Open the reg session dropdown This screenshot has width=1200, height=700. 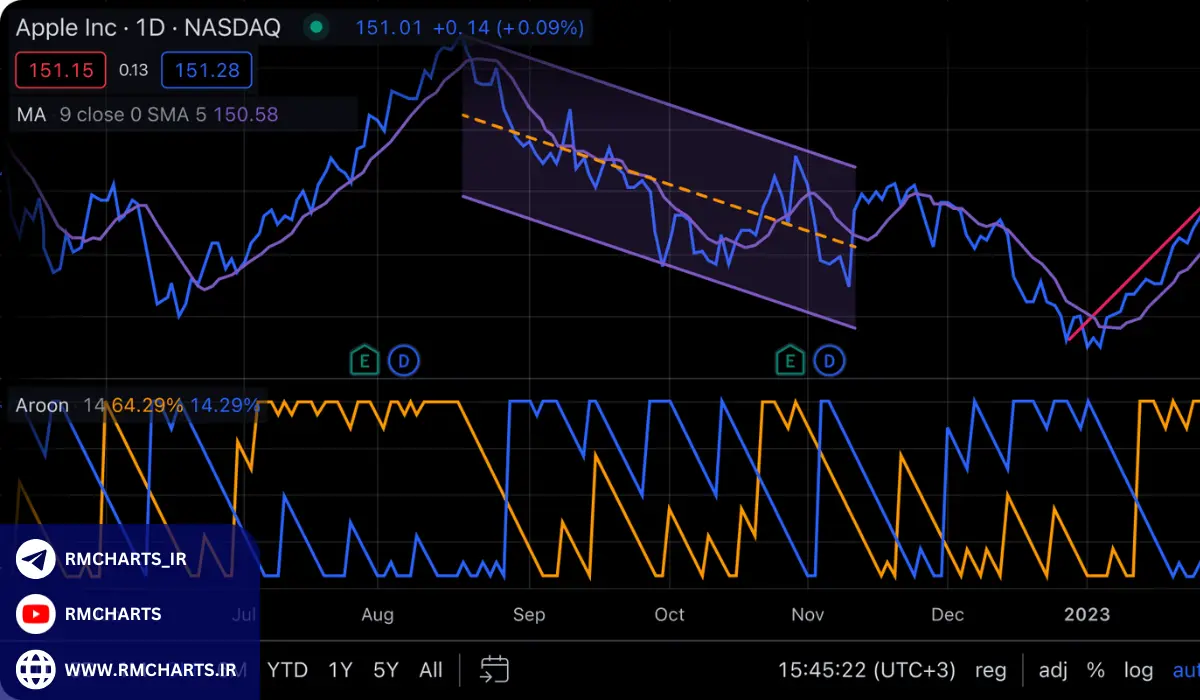pos(991,670)
